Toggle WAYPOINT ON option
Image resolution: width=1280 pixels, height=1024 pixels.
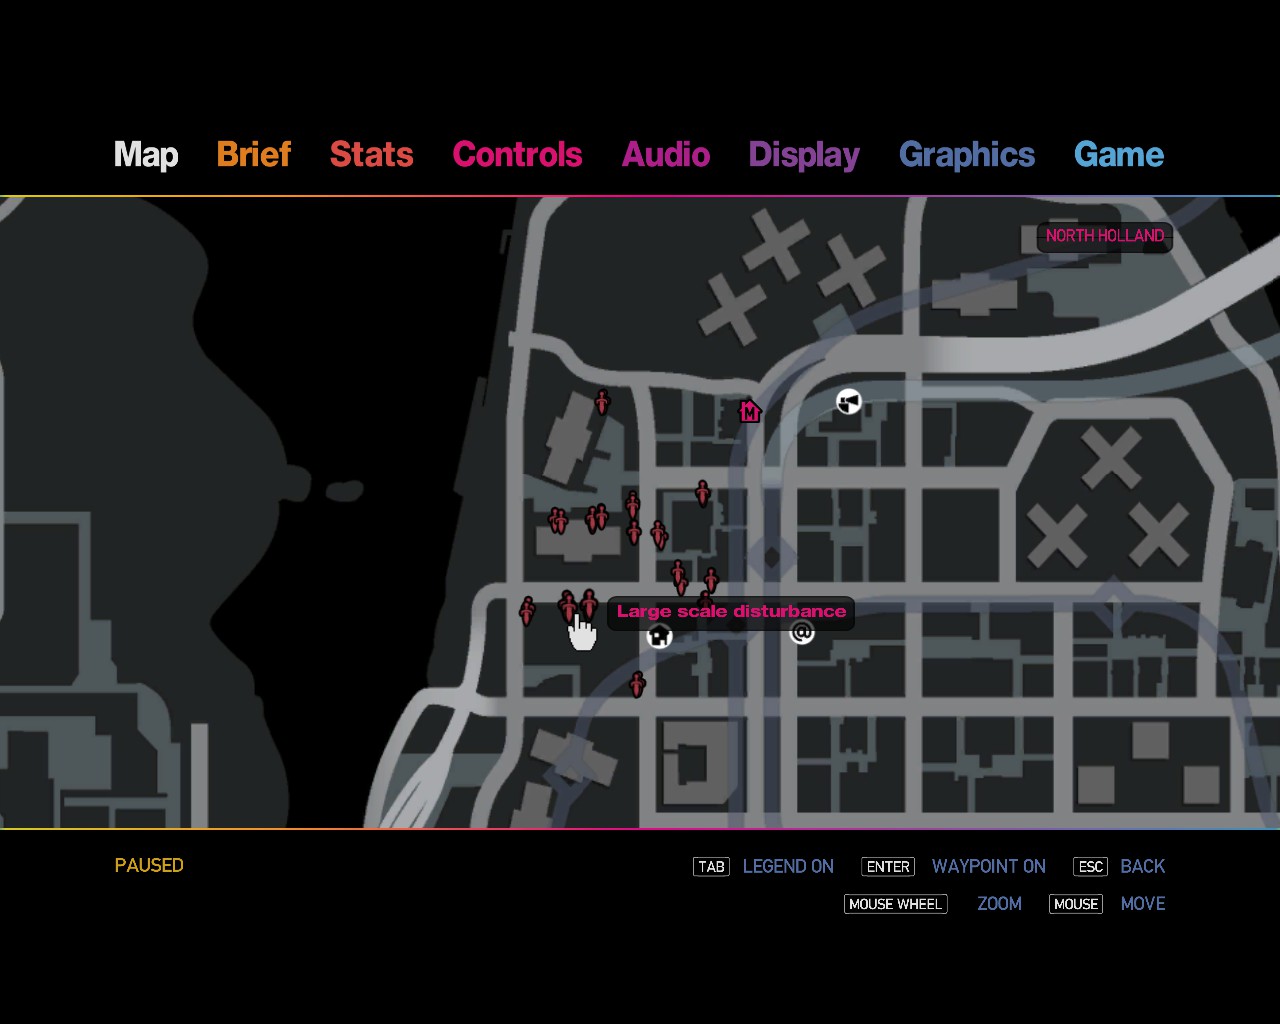click(x=988, y=867)
